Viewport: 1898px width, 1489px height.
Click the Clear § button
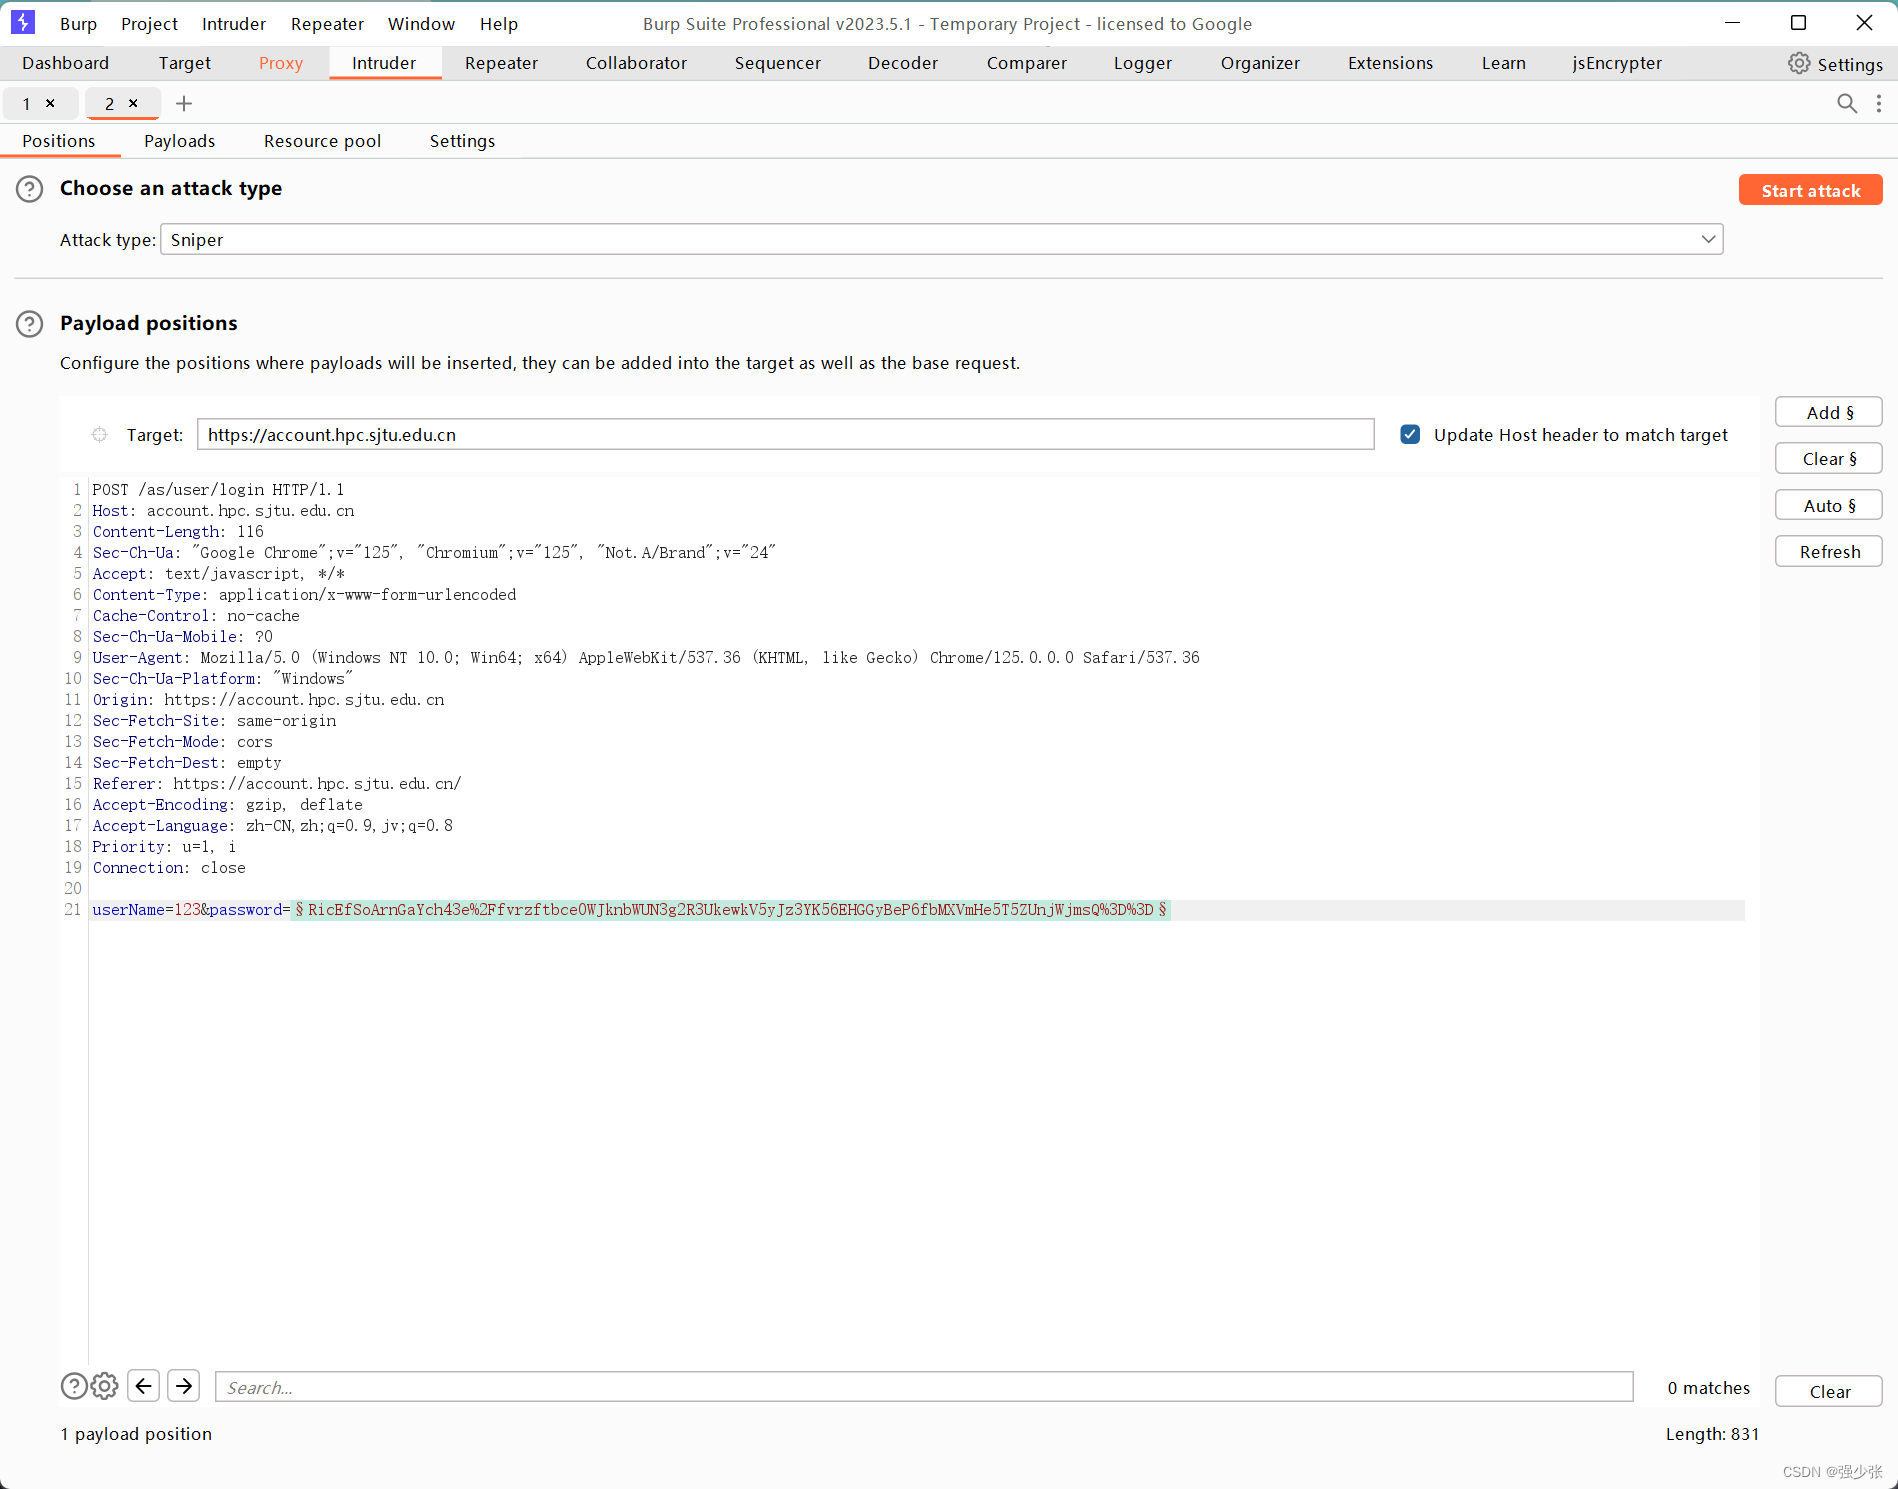click(x=1829, y=458)
